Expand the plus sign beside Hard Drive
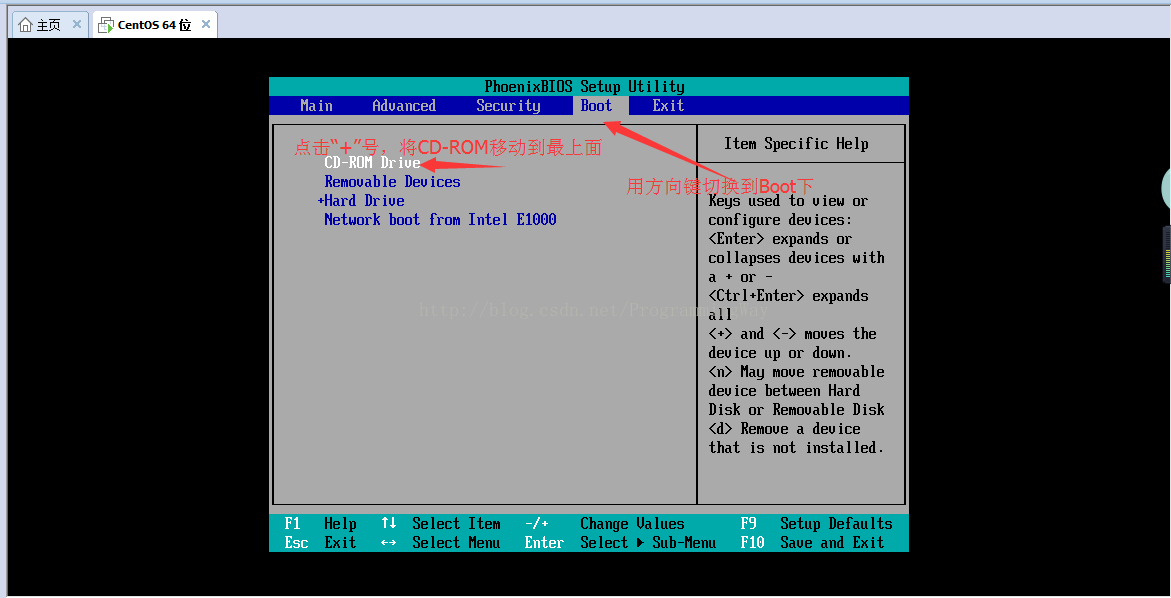Viewport: 1171px width, 598px height. point(321,201)
